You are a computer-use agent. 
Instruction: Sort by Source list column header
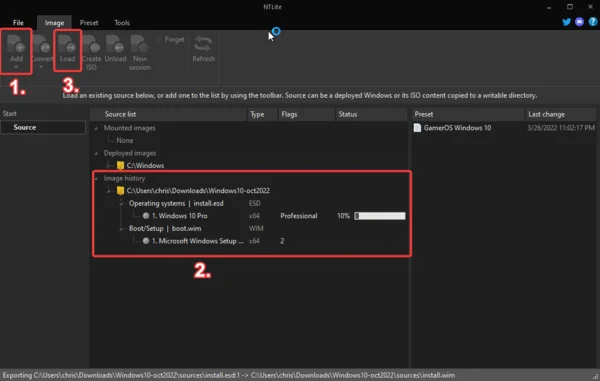pyautogui.click(x=168, y=114)
